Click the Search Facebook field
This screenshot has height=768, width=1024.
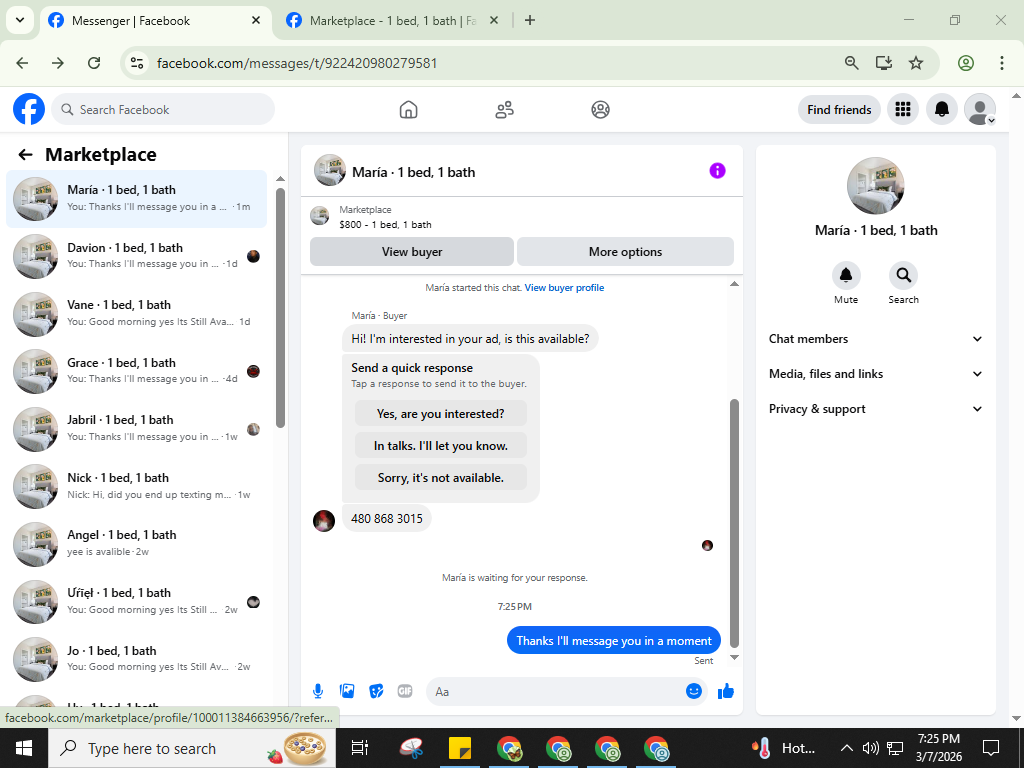(x=163, y=110)
